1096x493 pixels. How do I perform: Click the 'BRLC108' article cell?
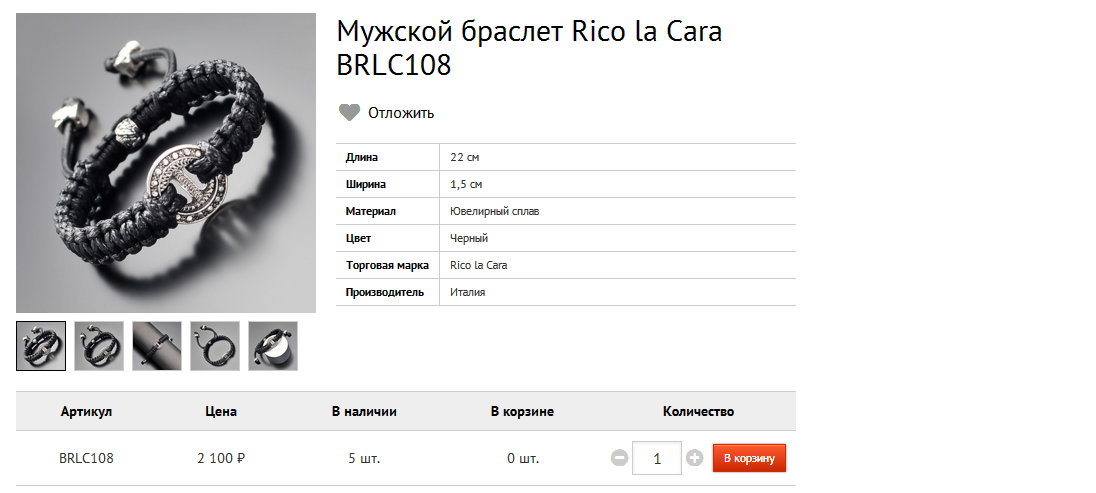pos(86,459)
